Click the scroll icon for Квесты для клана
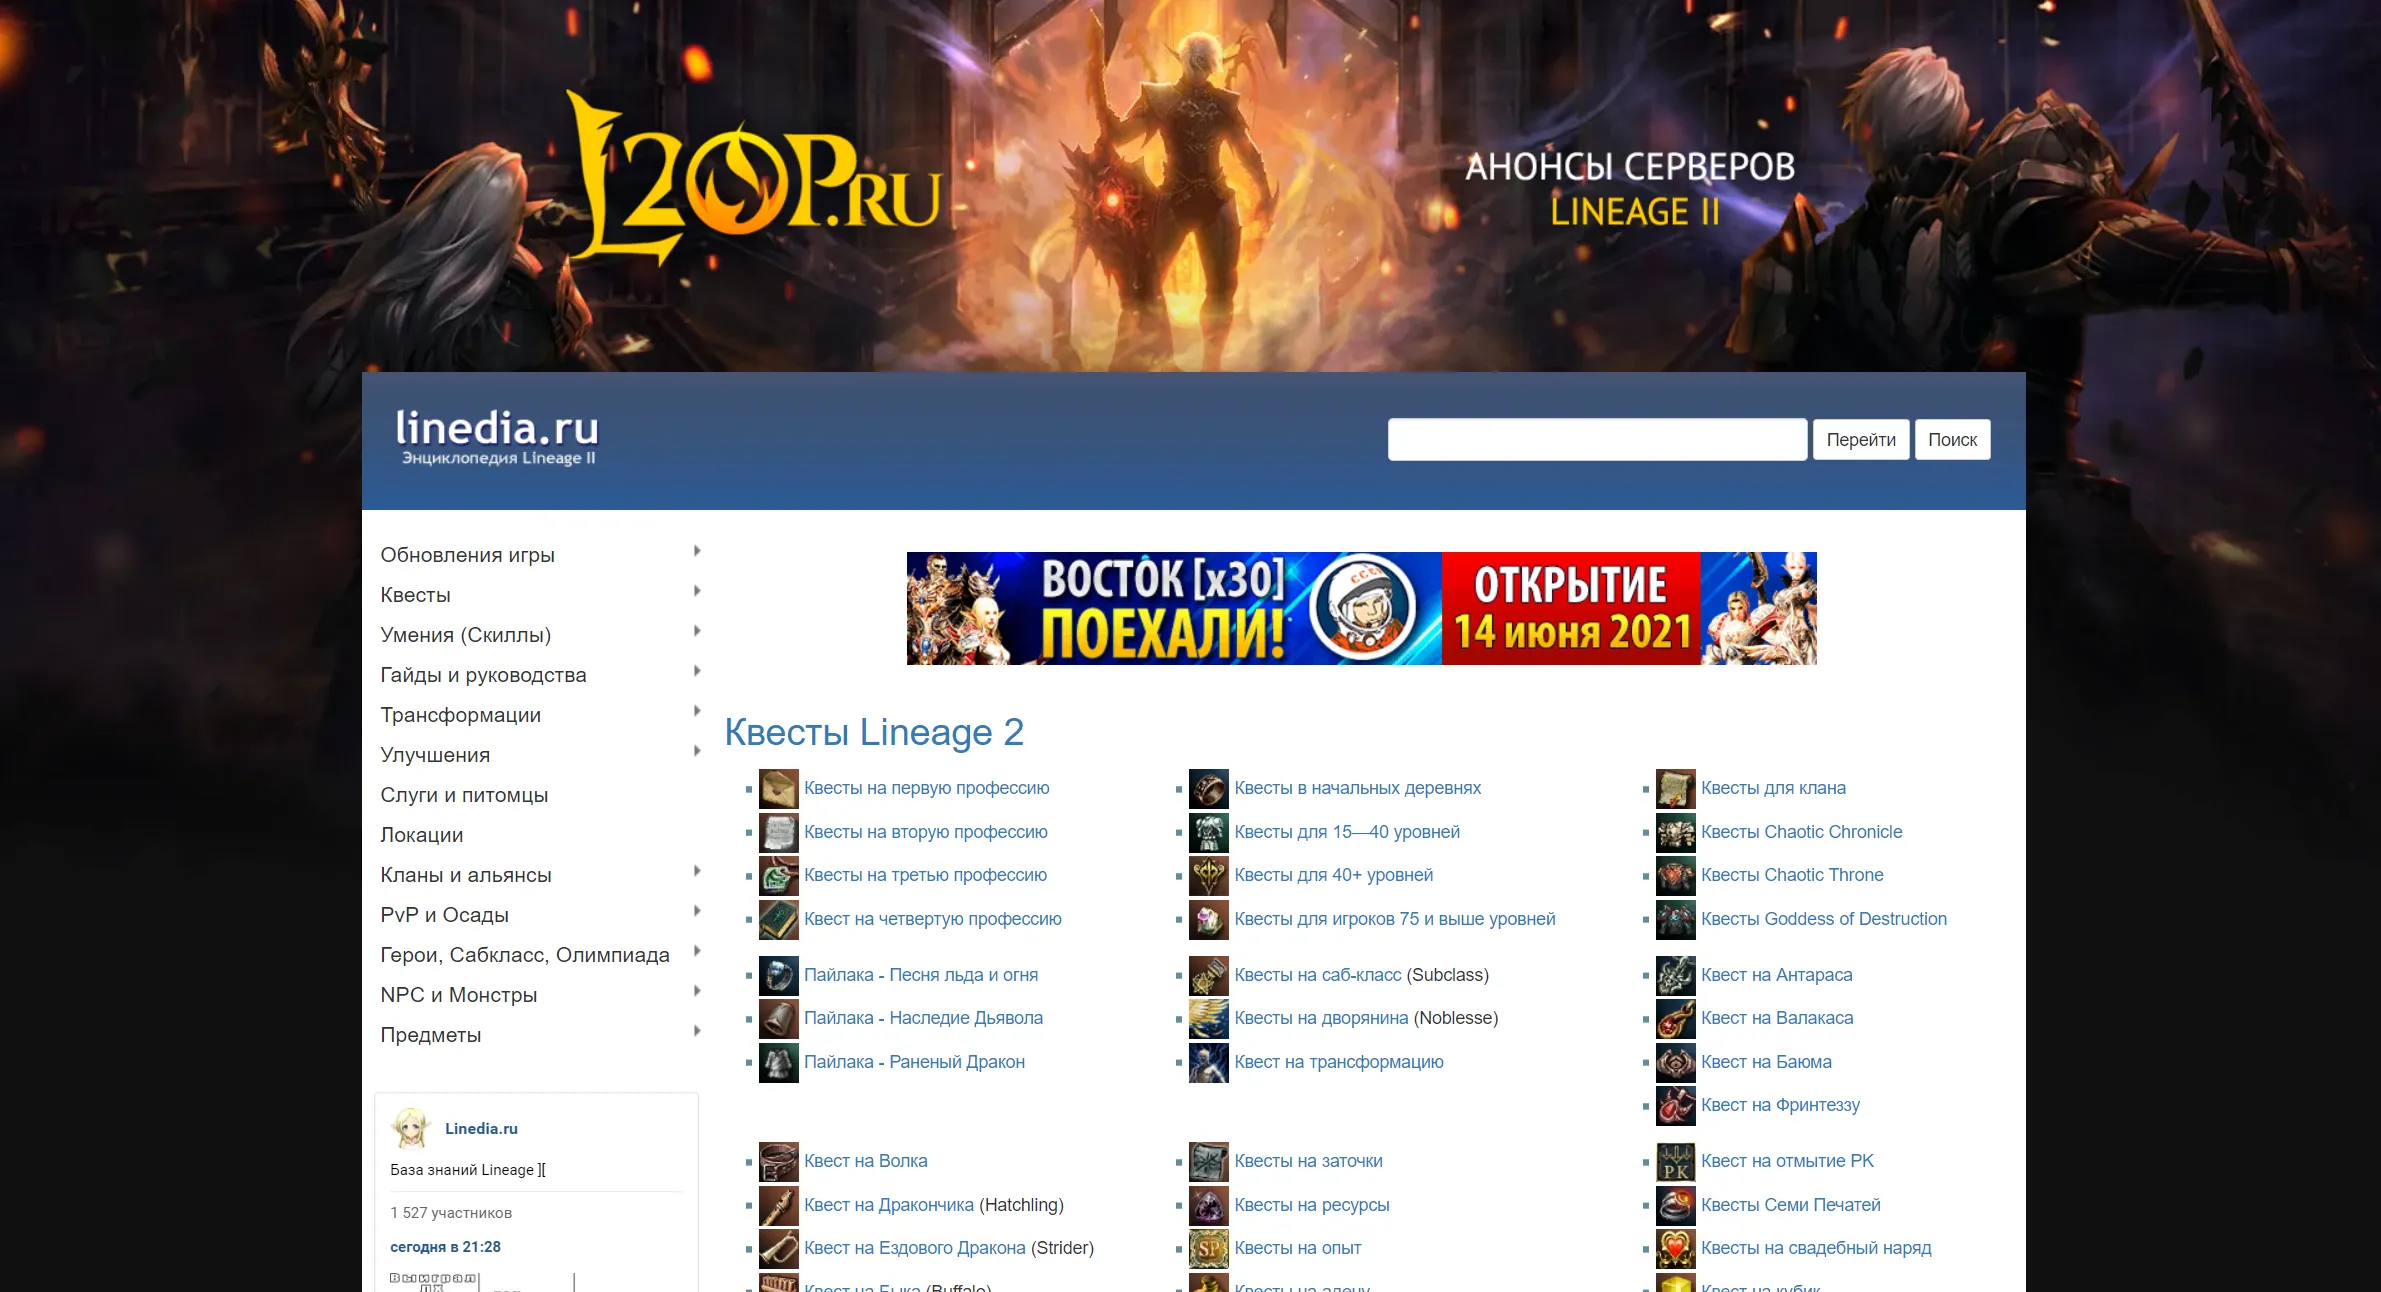 [1675, 788]
